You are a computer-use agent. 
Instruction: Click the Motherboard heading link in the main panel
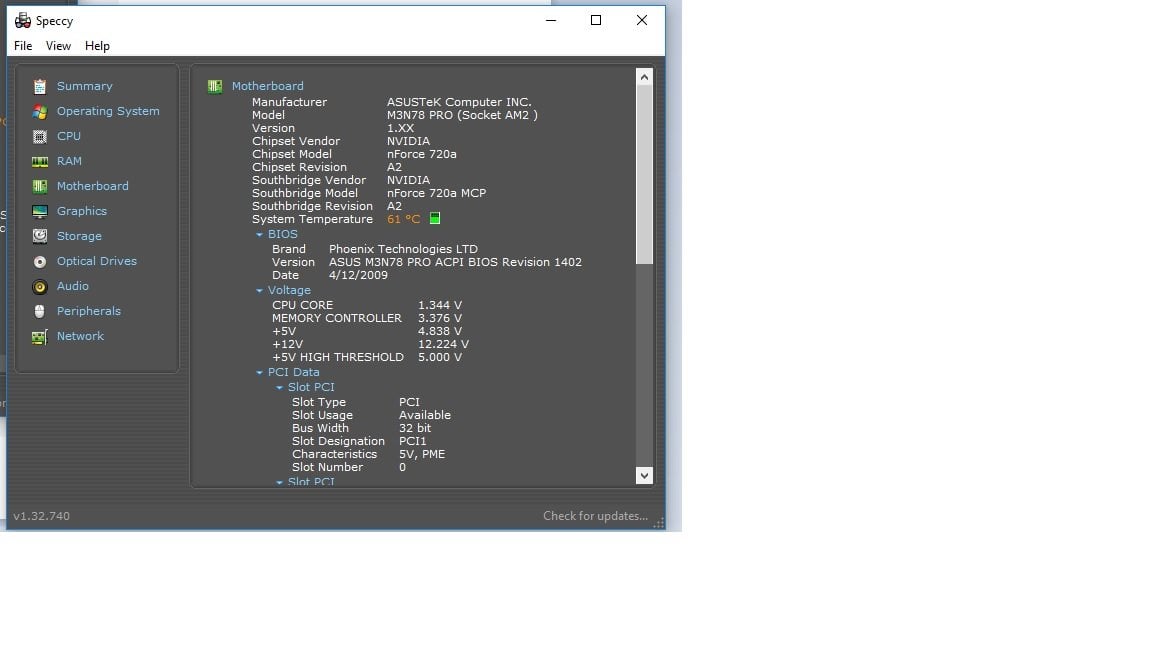[x=267, y=86]
